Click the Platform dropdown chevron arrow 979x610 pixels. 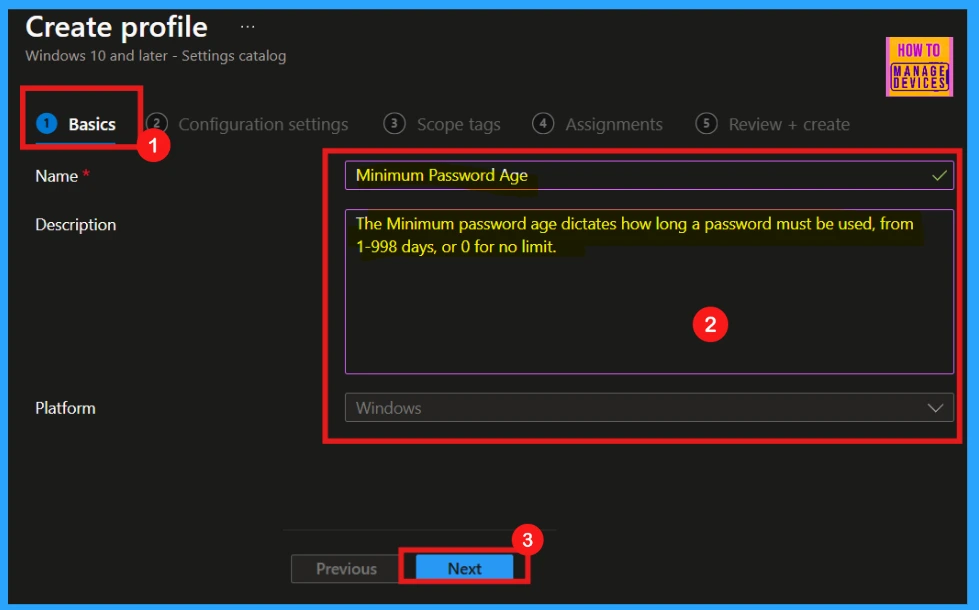click(x=935, y=408)
